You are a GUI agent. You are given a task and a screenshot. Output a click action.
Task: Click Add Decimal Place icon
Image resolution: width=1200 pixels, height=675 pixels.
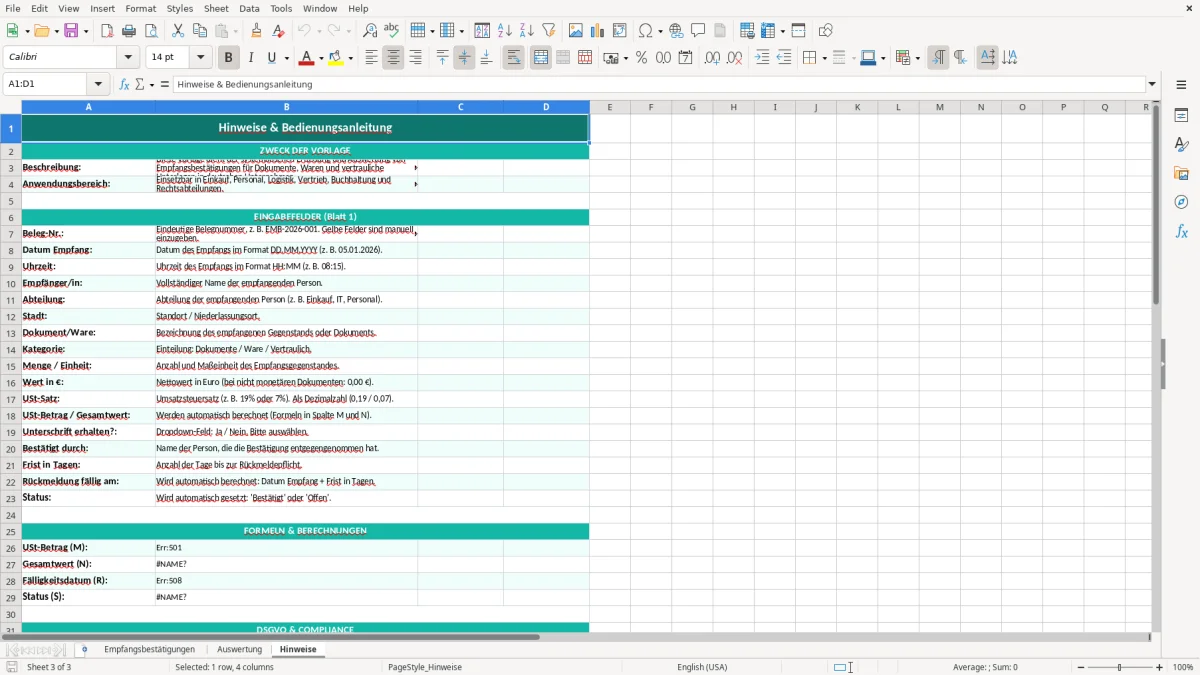pyautogui.click(x=712, y=58)
